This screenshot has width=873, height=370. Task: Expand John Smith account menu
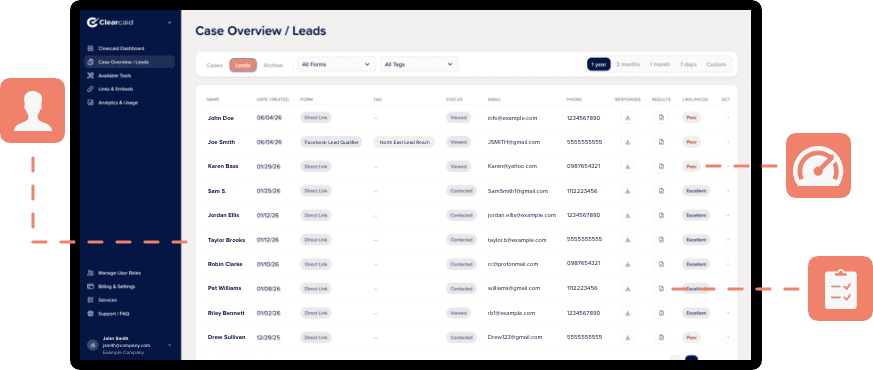(169, 345)
